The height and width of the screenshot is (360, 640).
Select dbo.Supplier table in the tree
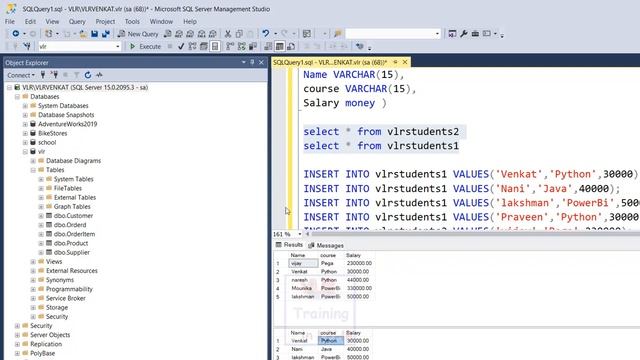pos(71,253)
